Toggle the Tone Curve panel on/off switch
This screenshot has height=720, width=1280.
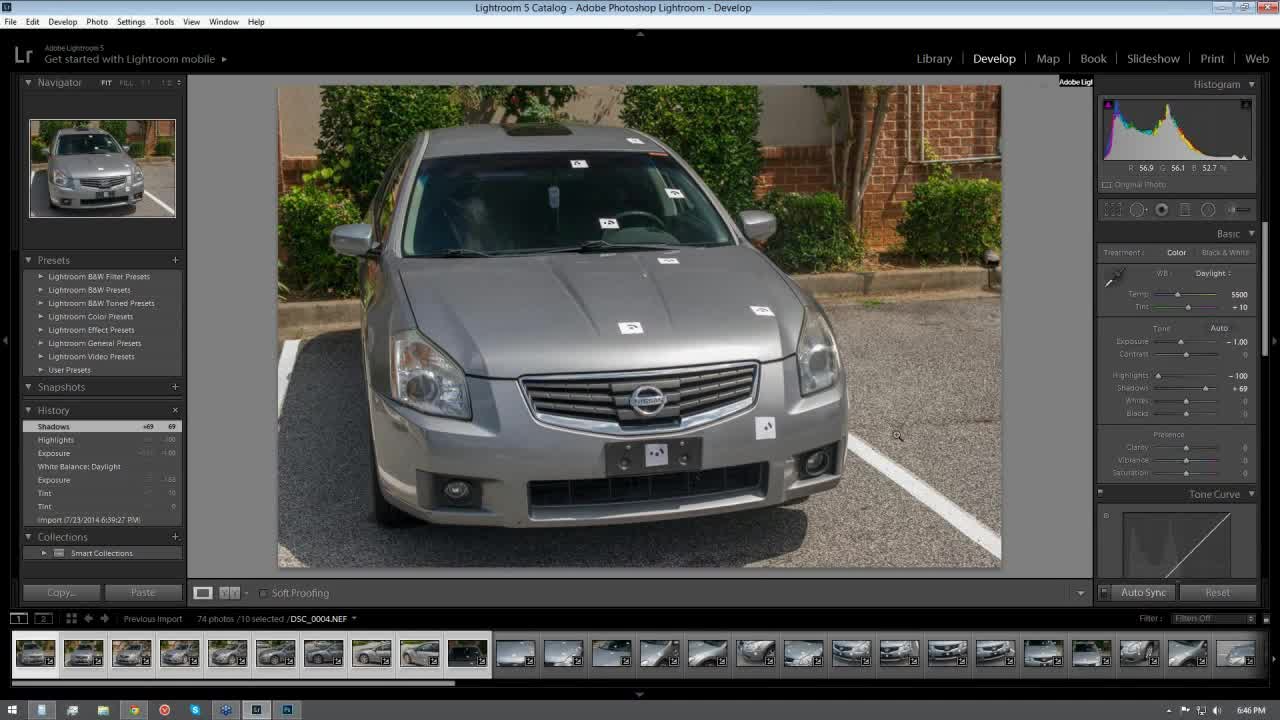coord(1100,493)
